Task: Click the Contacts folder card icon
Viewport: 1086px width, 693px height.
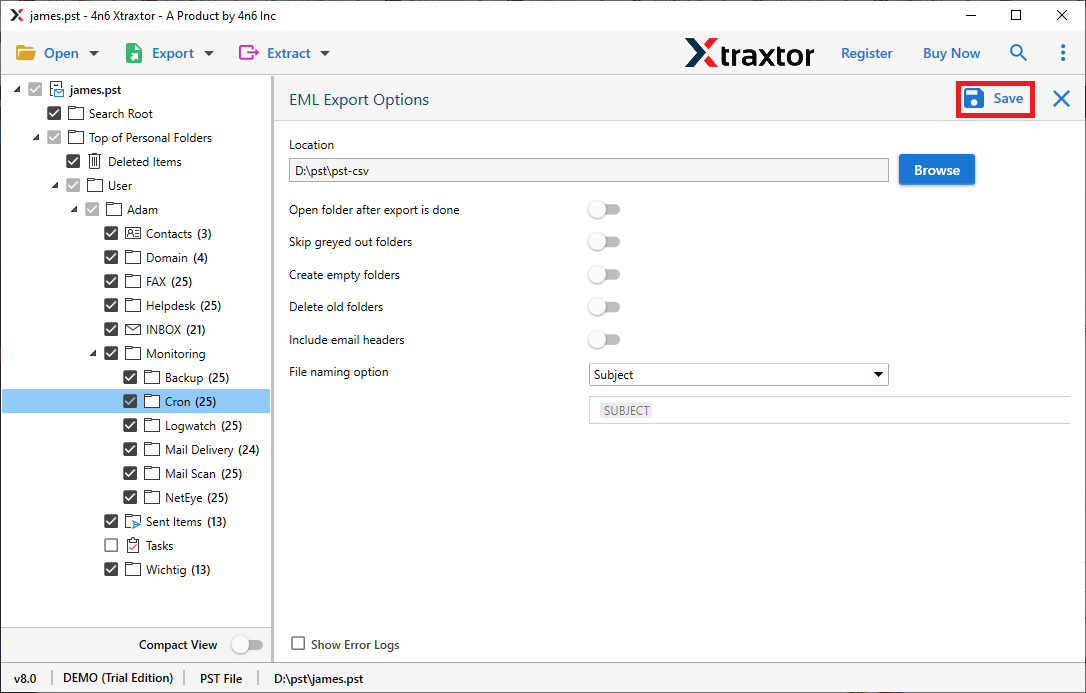Action: click(x=133, y=234)
